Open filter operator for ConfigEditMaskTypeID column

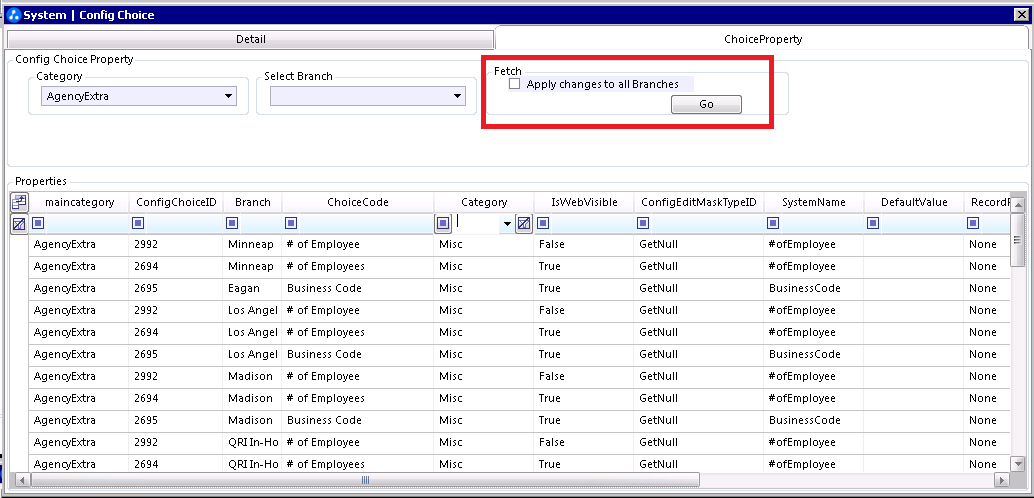point(643,224)
